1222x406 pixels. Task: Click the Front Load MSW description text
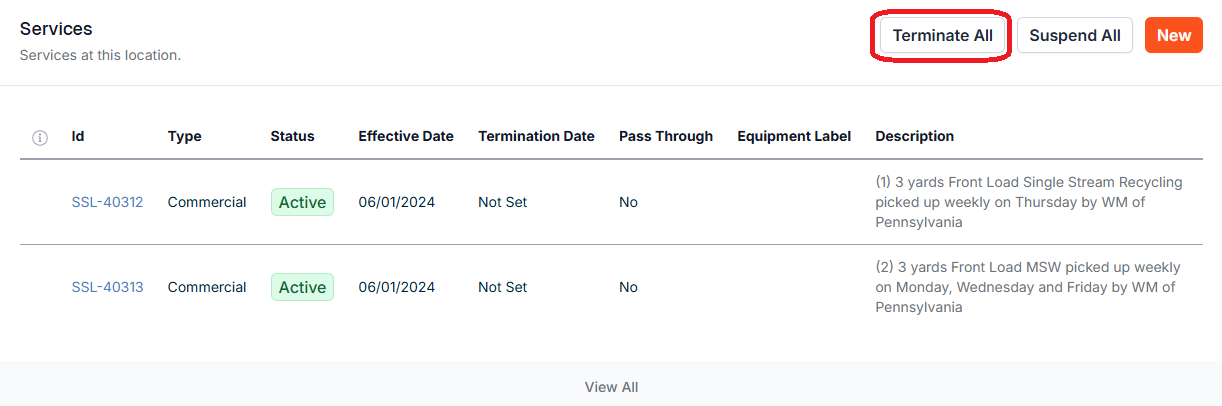1027,287
